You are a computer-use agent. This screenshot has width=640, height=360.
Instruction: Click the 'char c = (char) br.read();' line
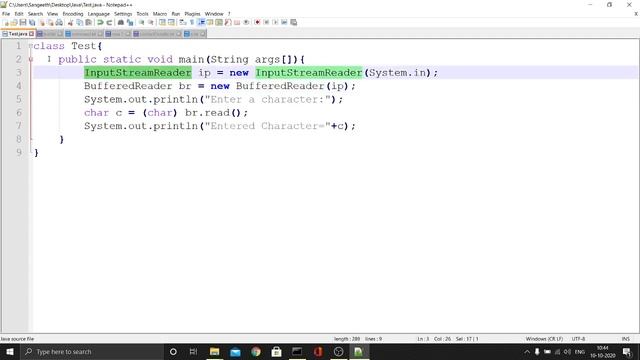166,113
